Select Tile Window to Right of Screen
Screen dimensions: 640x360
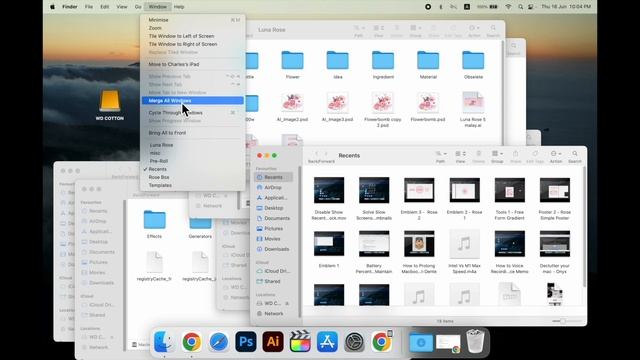[193, 44]
